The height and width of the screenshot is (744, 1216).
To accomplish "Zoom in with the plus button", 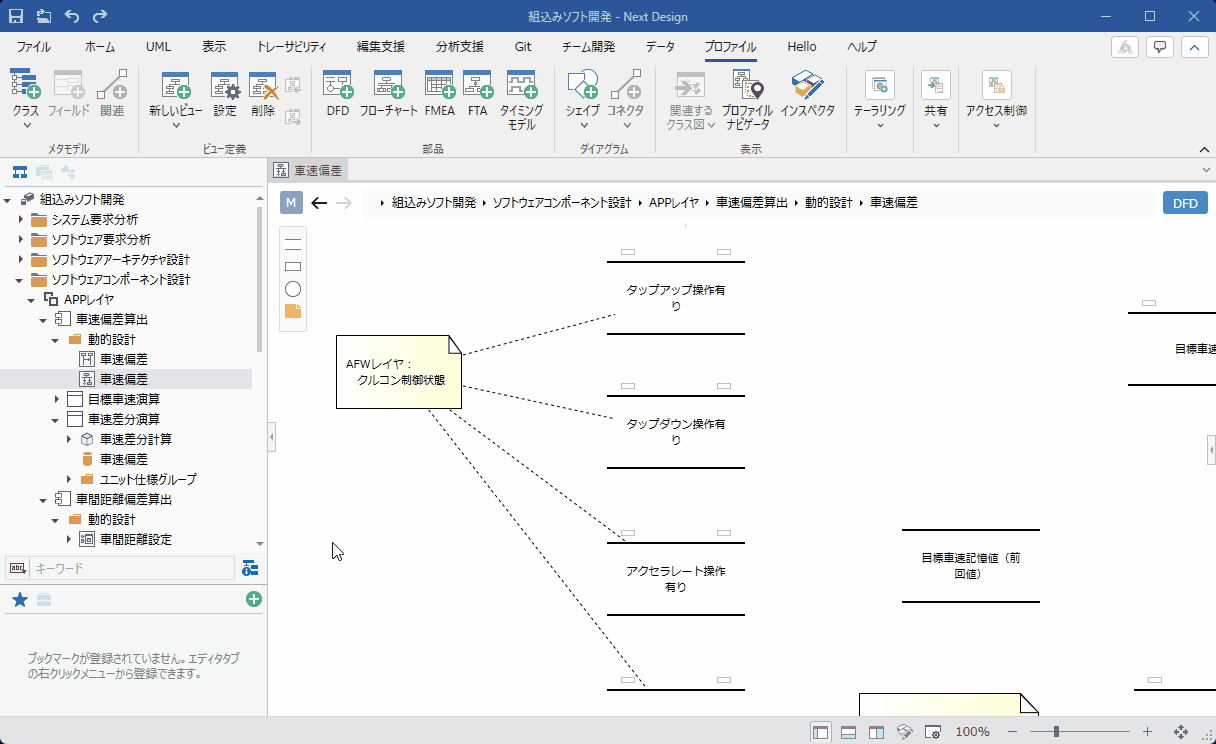I will [x=1147, y=732].
